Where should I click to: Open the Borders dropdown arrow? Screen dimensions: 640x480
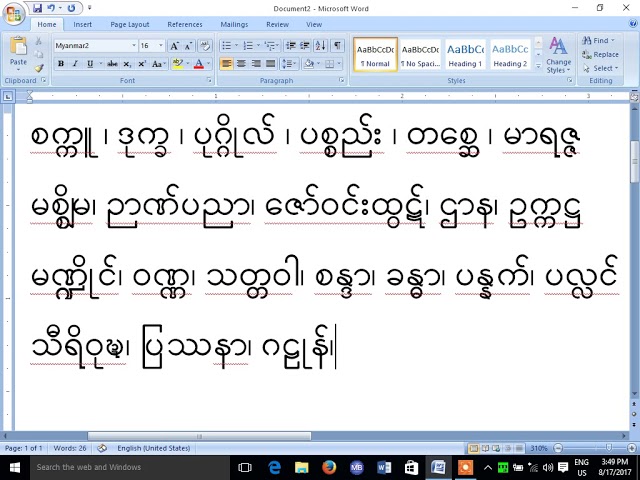(339, 64)
